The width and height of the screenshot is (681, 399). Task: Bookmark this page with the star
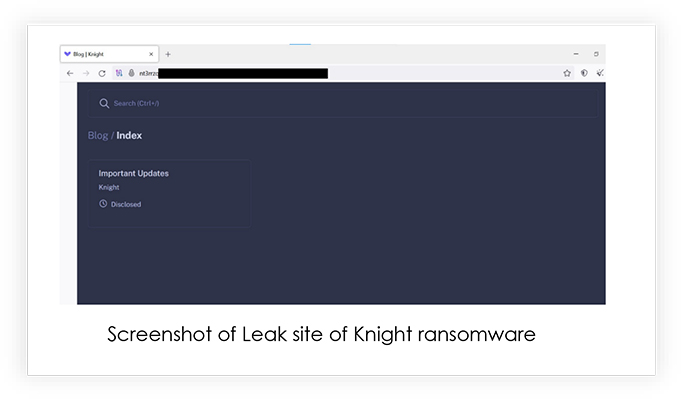567,73
